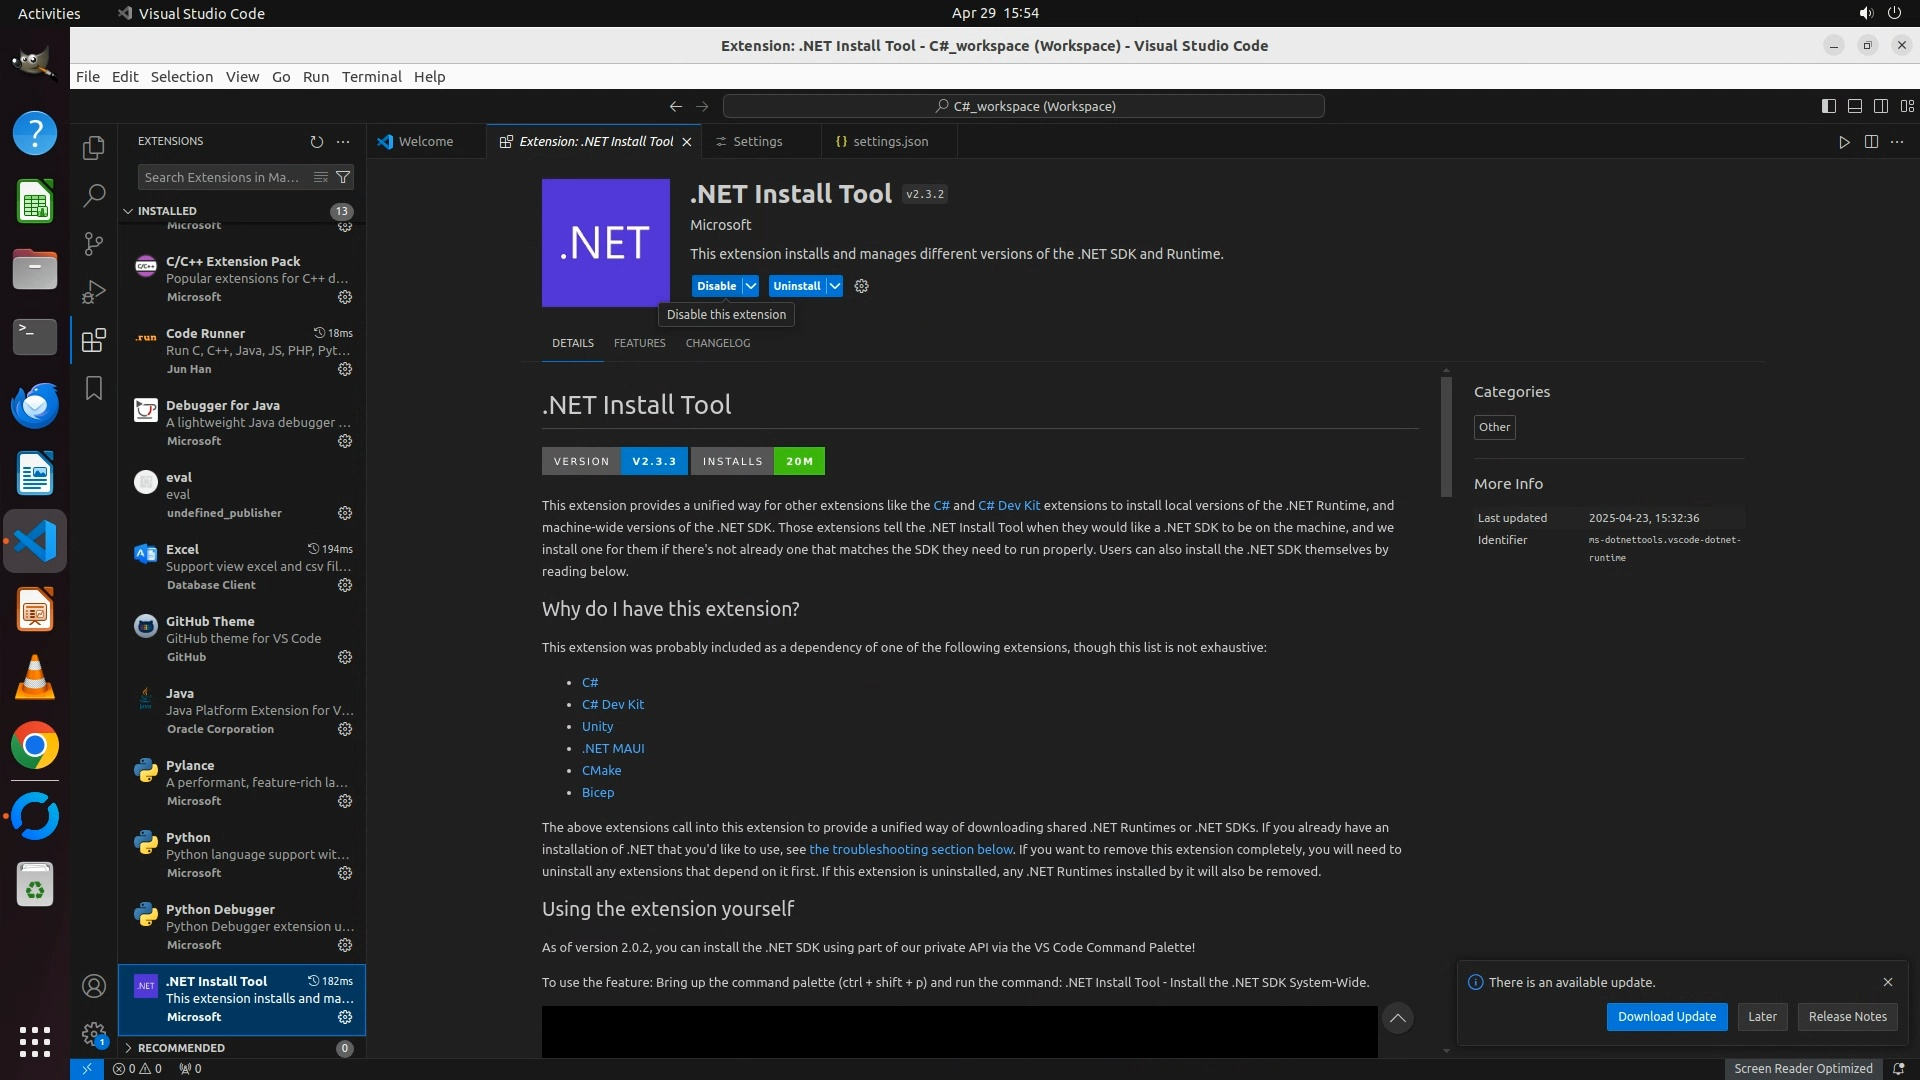Click the gear icon next to Uninstall
The image size is (1920, 1080).
(x=862, y=286)
